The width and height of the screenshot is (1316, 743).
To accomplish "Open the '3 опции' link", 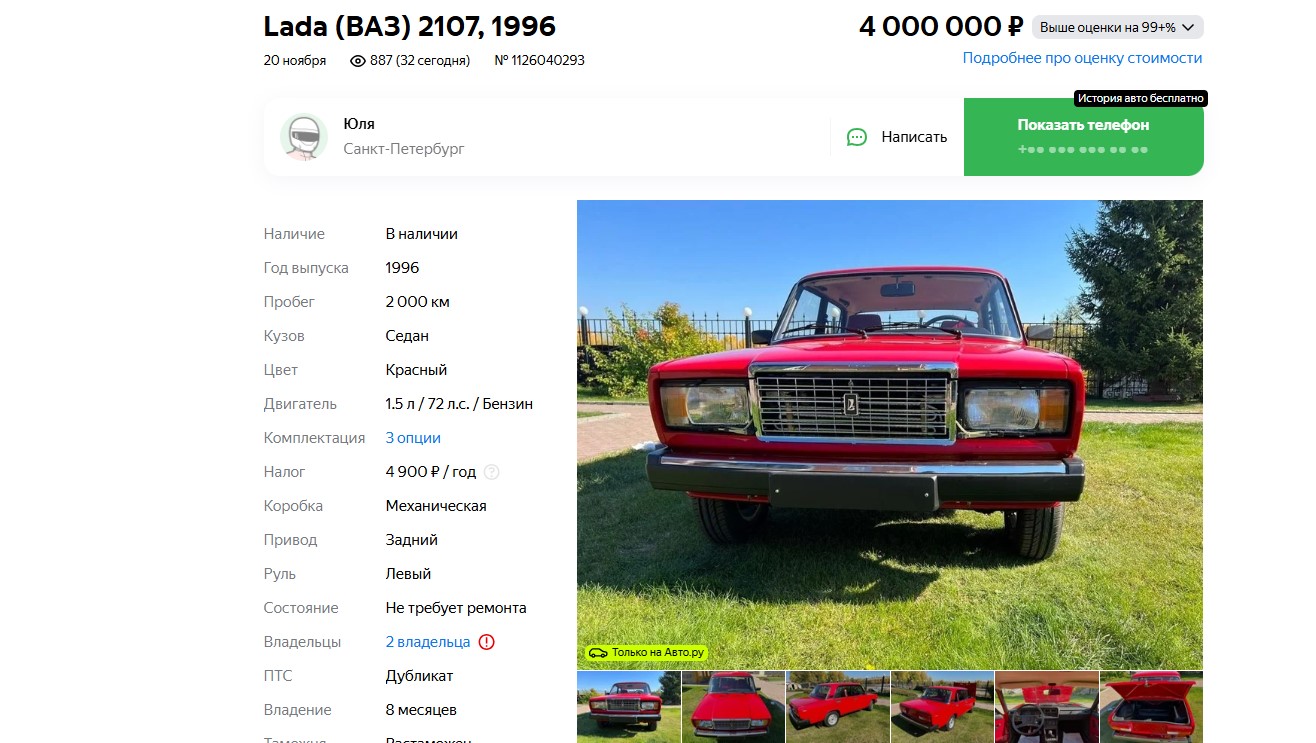I will (413, 438).
